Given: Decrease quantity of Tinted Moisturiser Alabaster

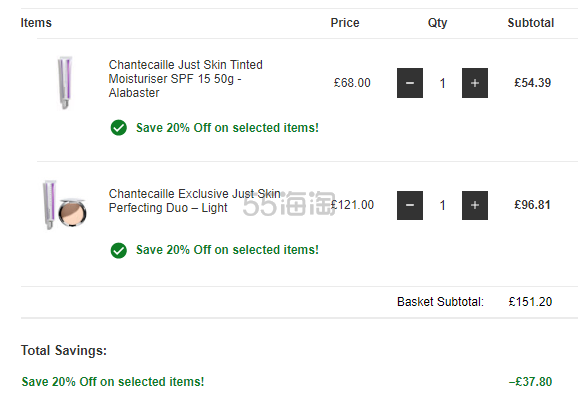Looking at the screenshot, I should point(410,83).
